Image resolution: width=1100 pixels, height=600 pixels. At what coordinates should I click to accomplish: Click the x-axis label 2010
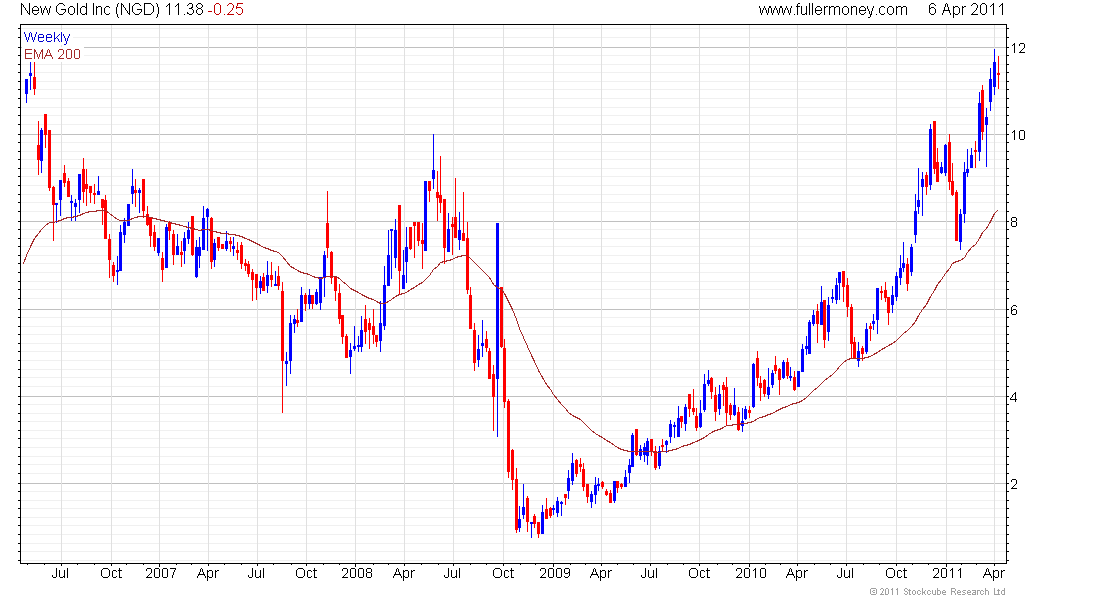click(x=751, y=573)
